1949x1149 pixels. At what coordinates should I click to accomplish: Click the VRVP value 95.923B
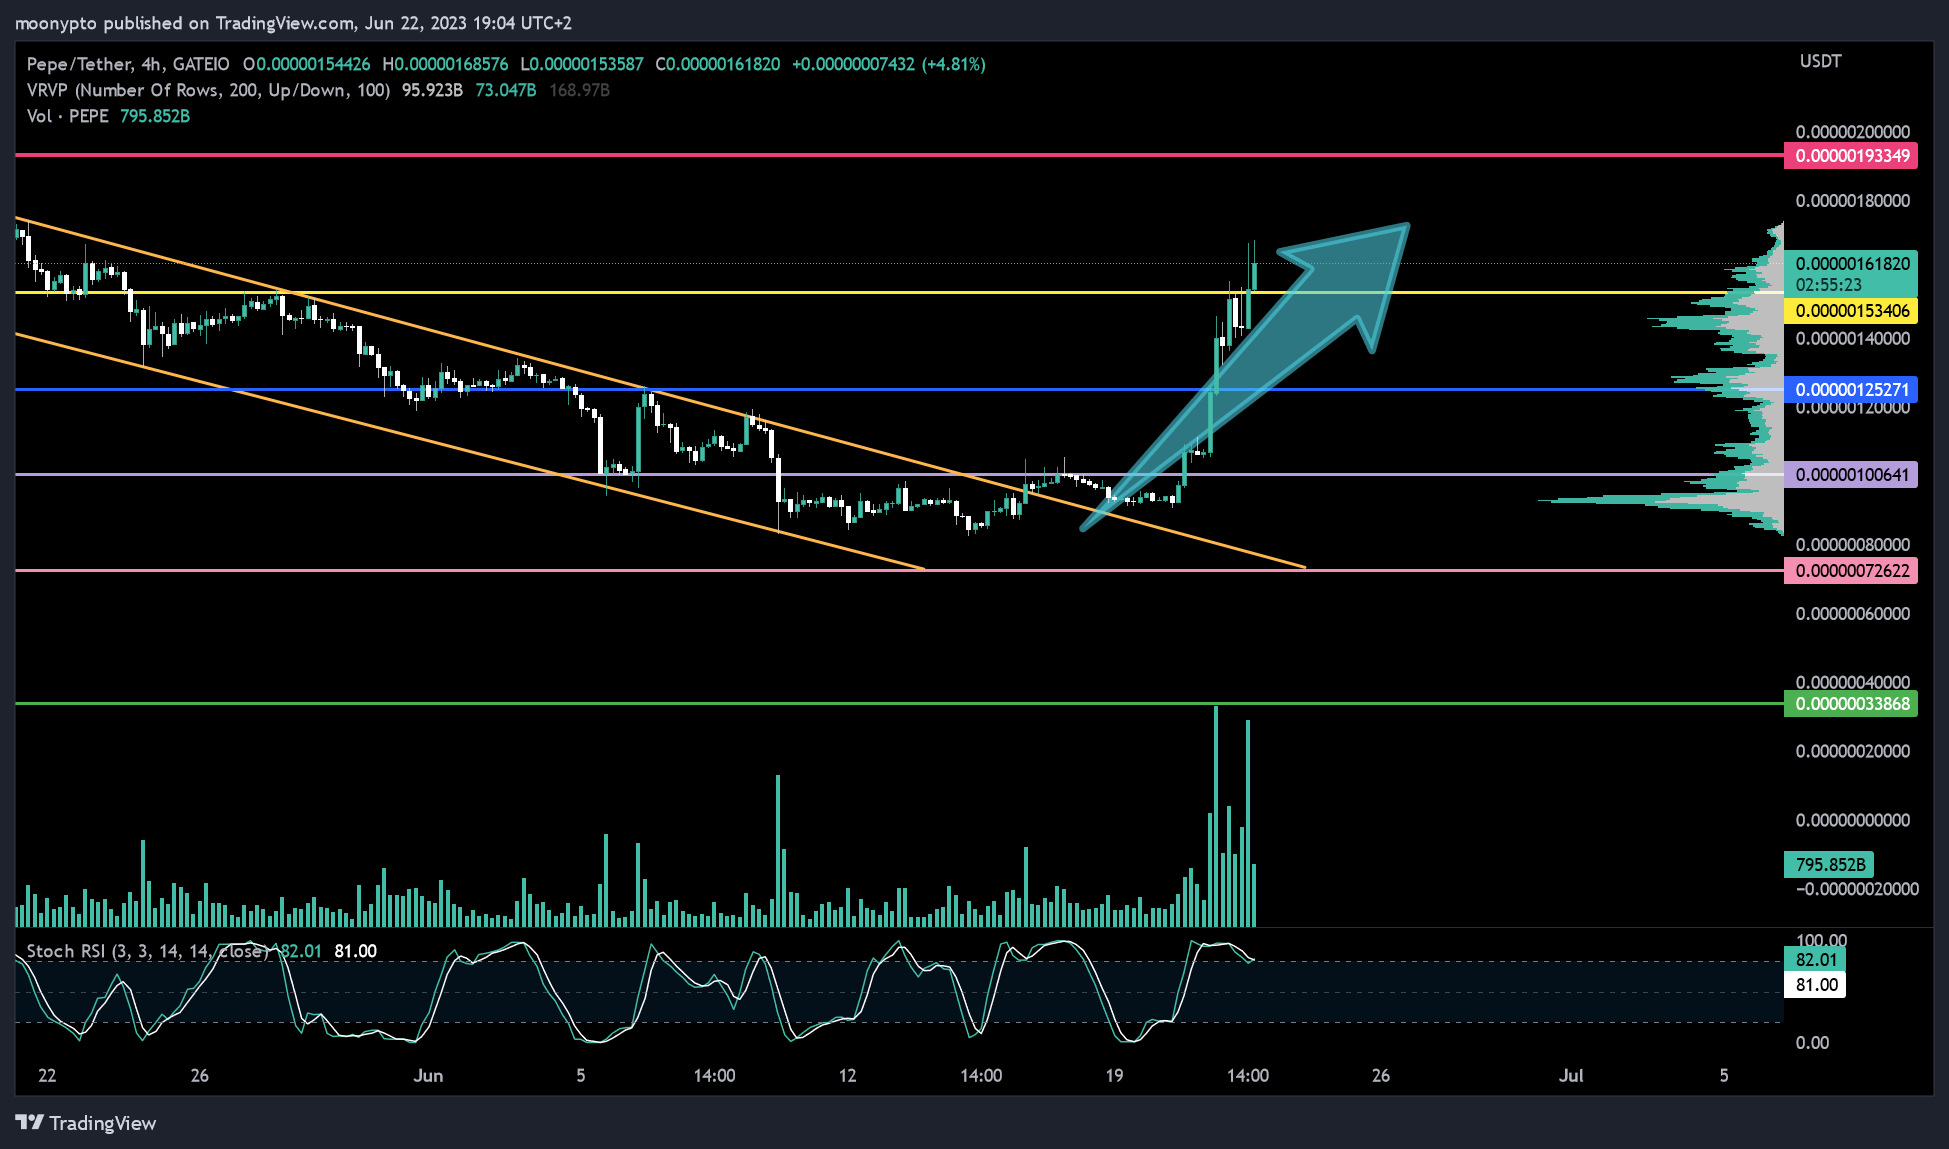point(432,90)
